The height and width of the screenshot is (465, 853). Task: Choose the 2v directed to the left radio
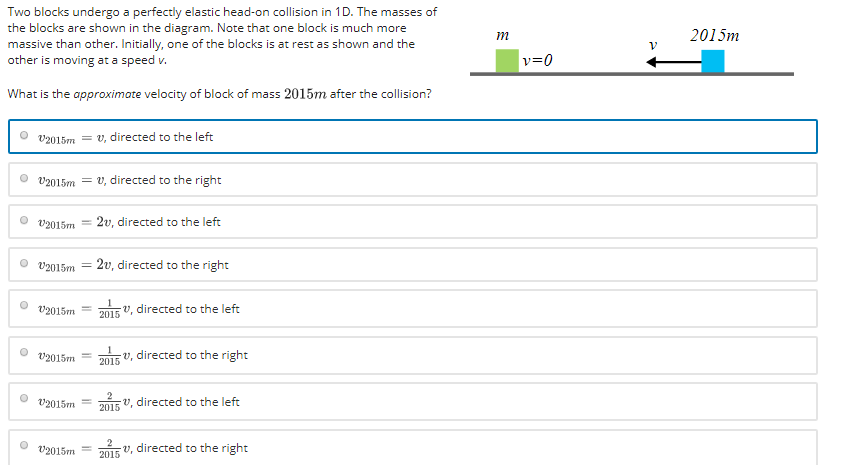[22, 221]
